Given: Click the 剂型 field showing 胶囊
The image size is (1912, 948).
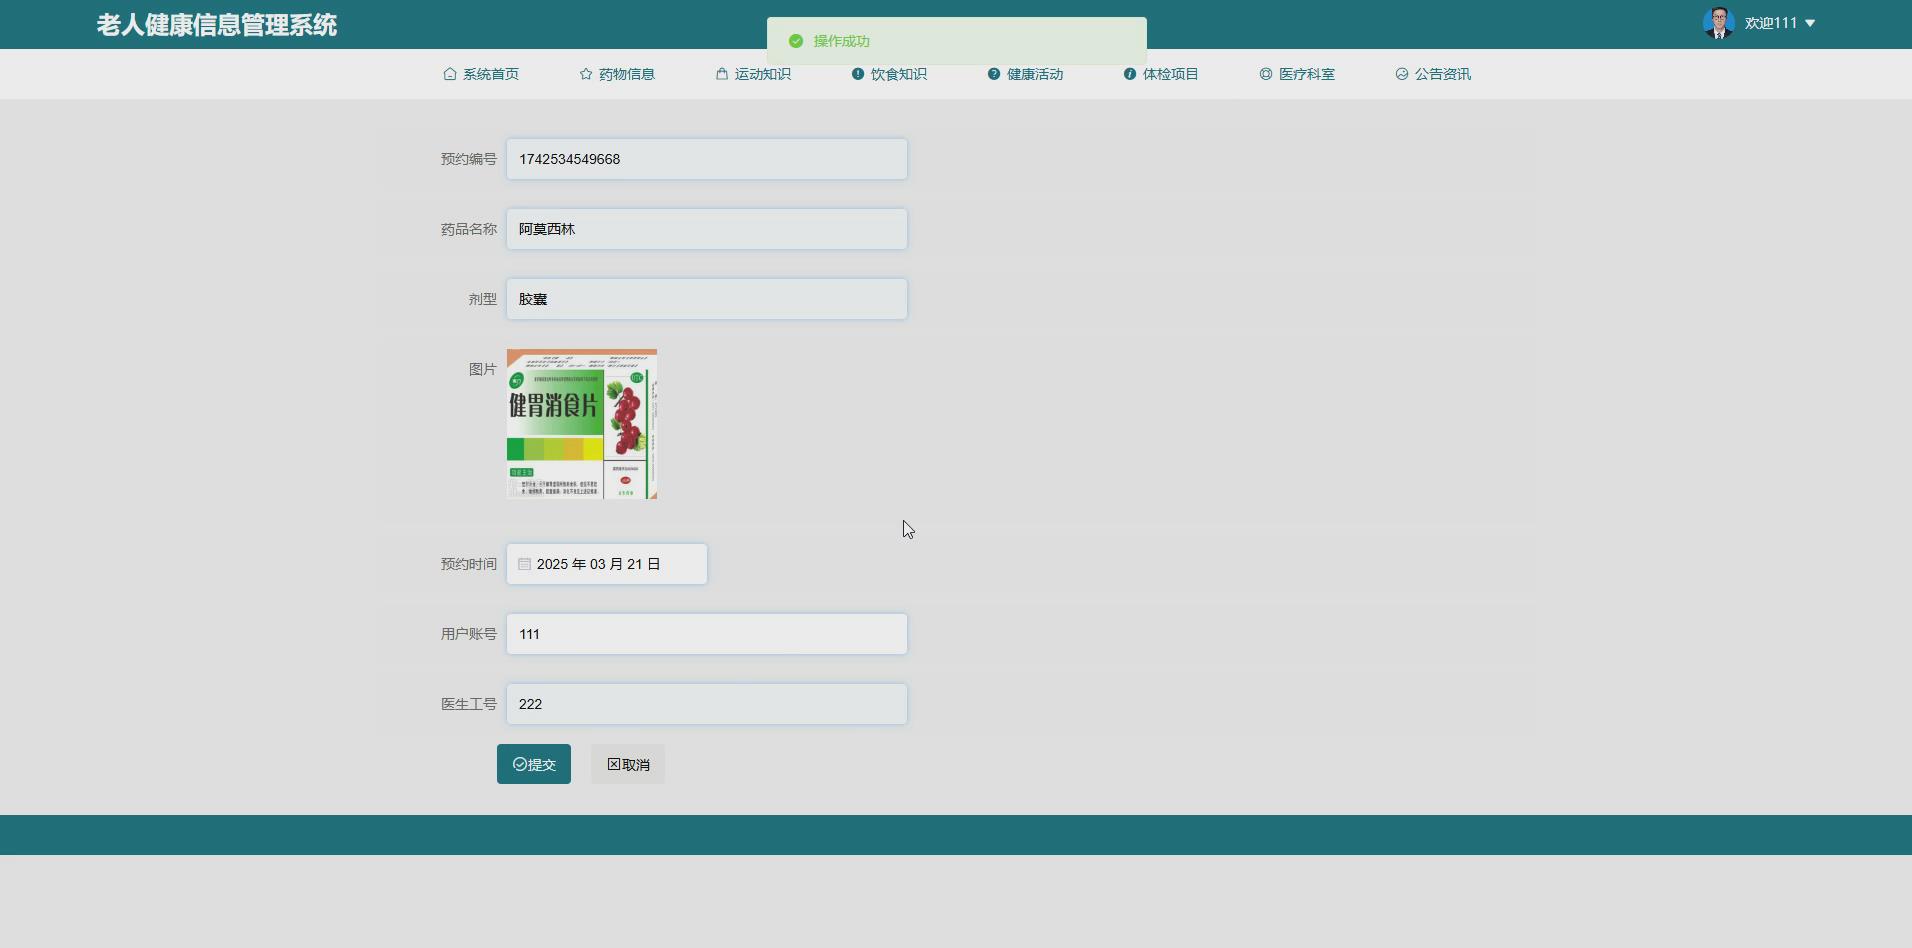Looking at the screenshot, I should coord(707,299).
